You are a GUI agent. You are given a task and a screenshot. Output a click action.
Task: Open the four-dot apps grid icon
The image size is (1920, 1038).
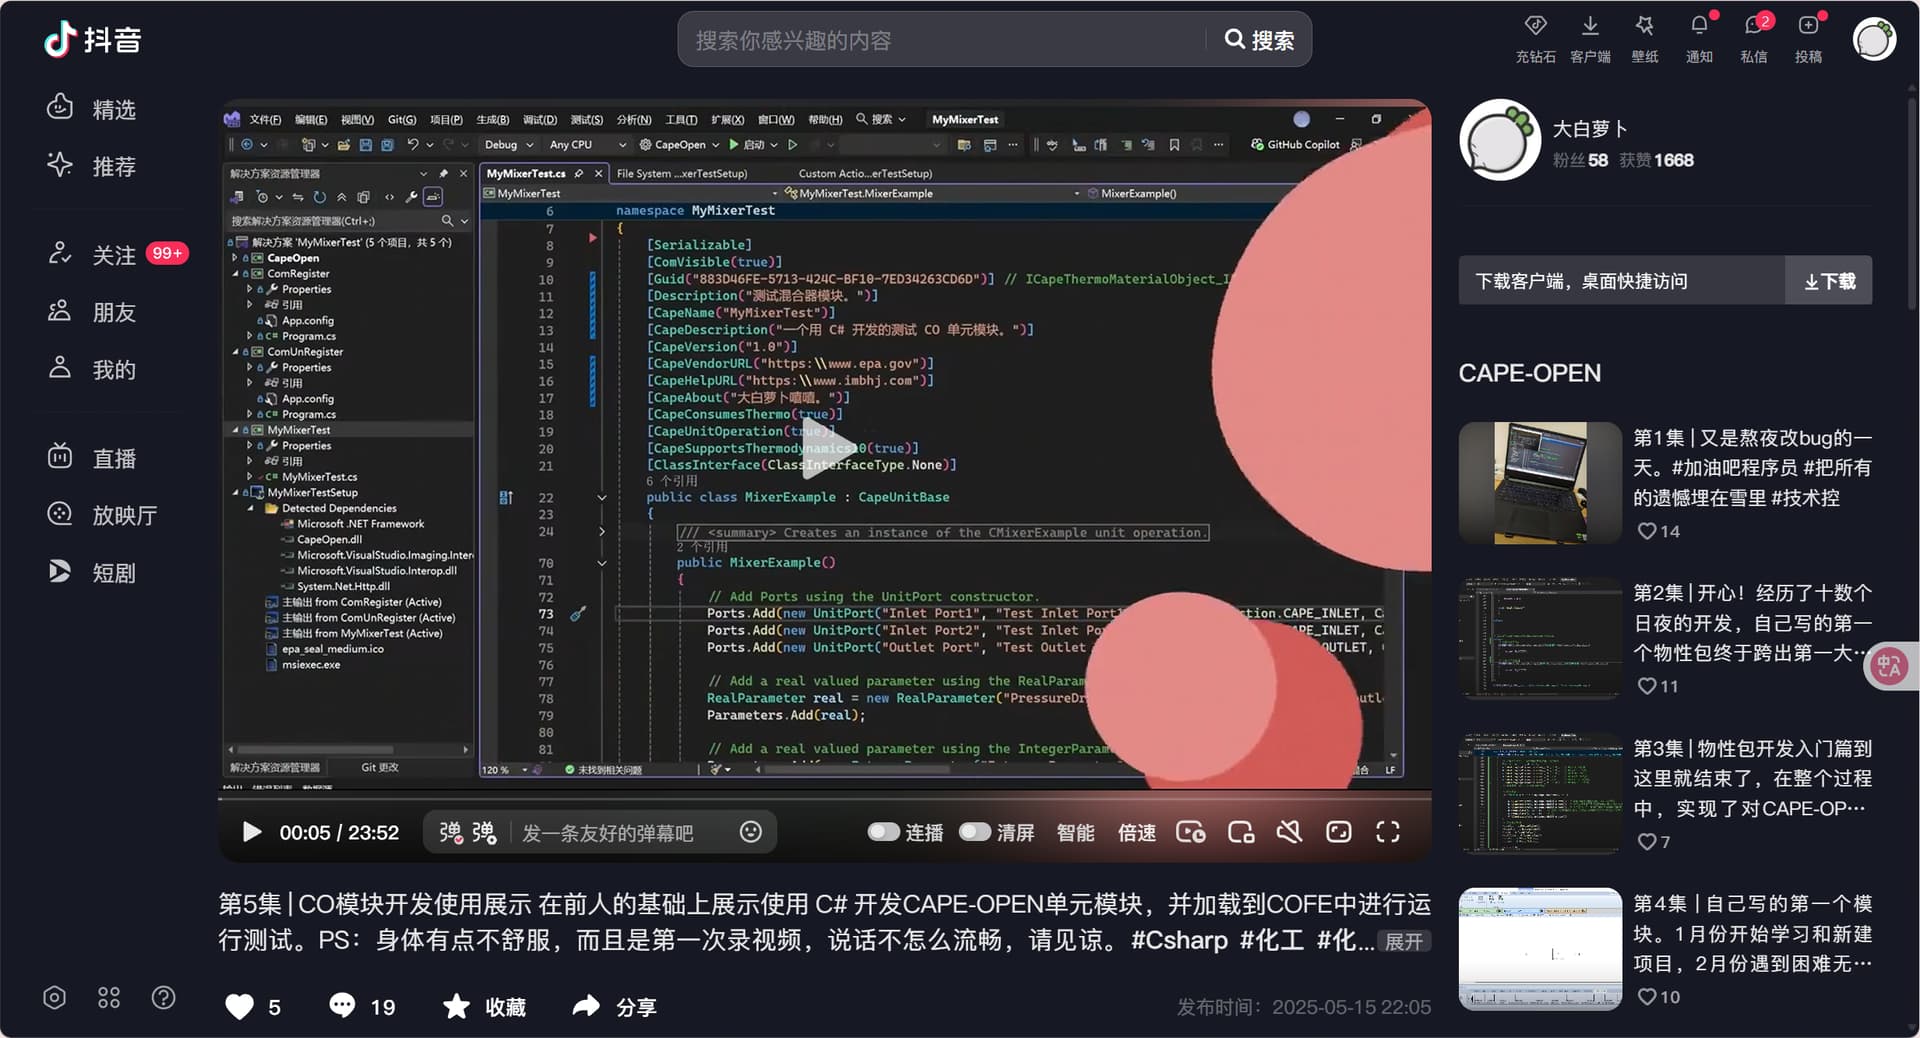point(109,997)
